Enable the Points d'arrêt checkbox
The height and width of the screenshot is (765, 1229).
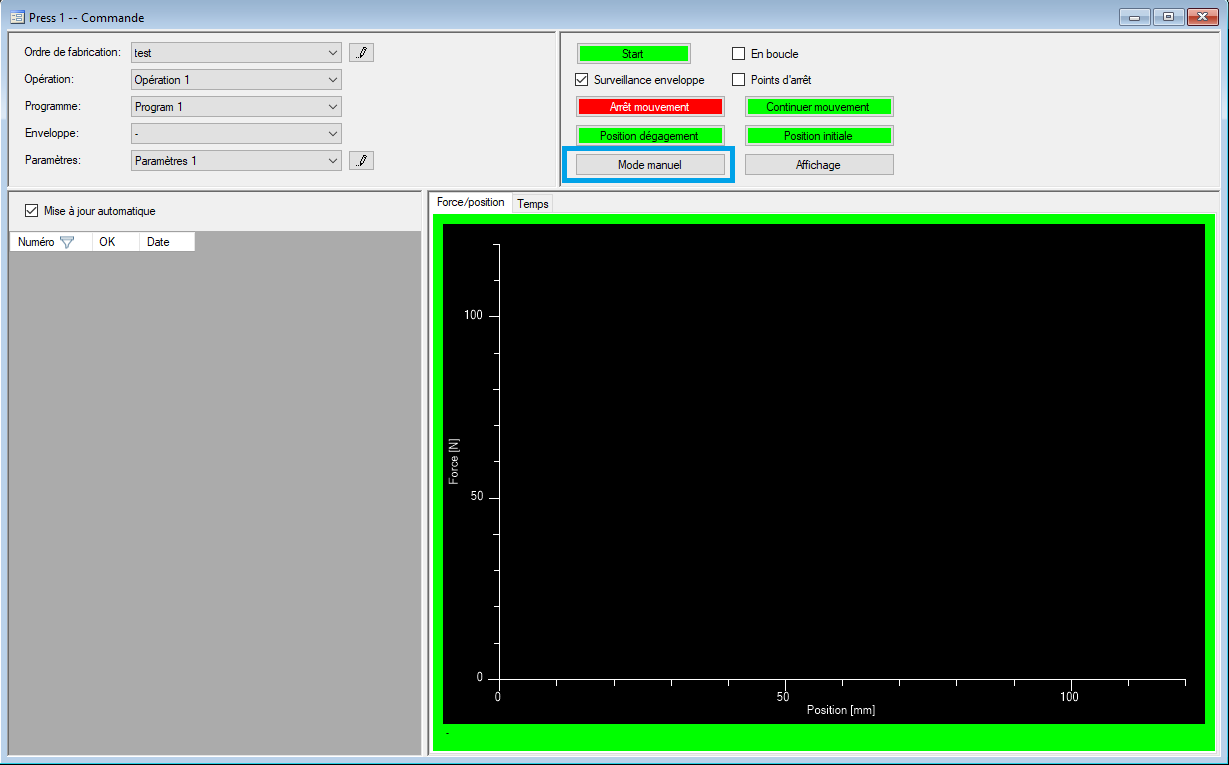739,80
